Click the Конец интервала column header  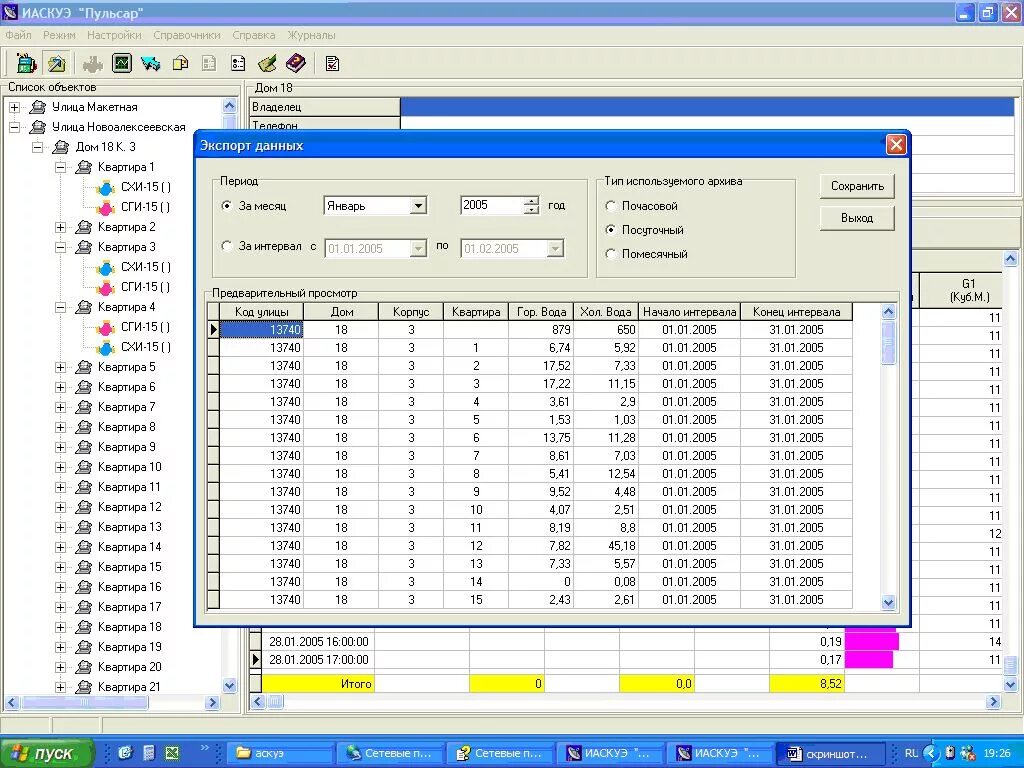797,312
